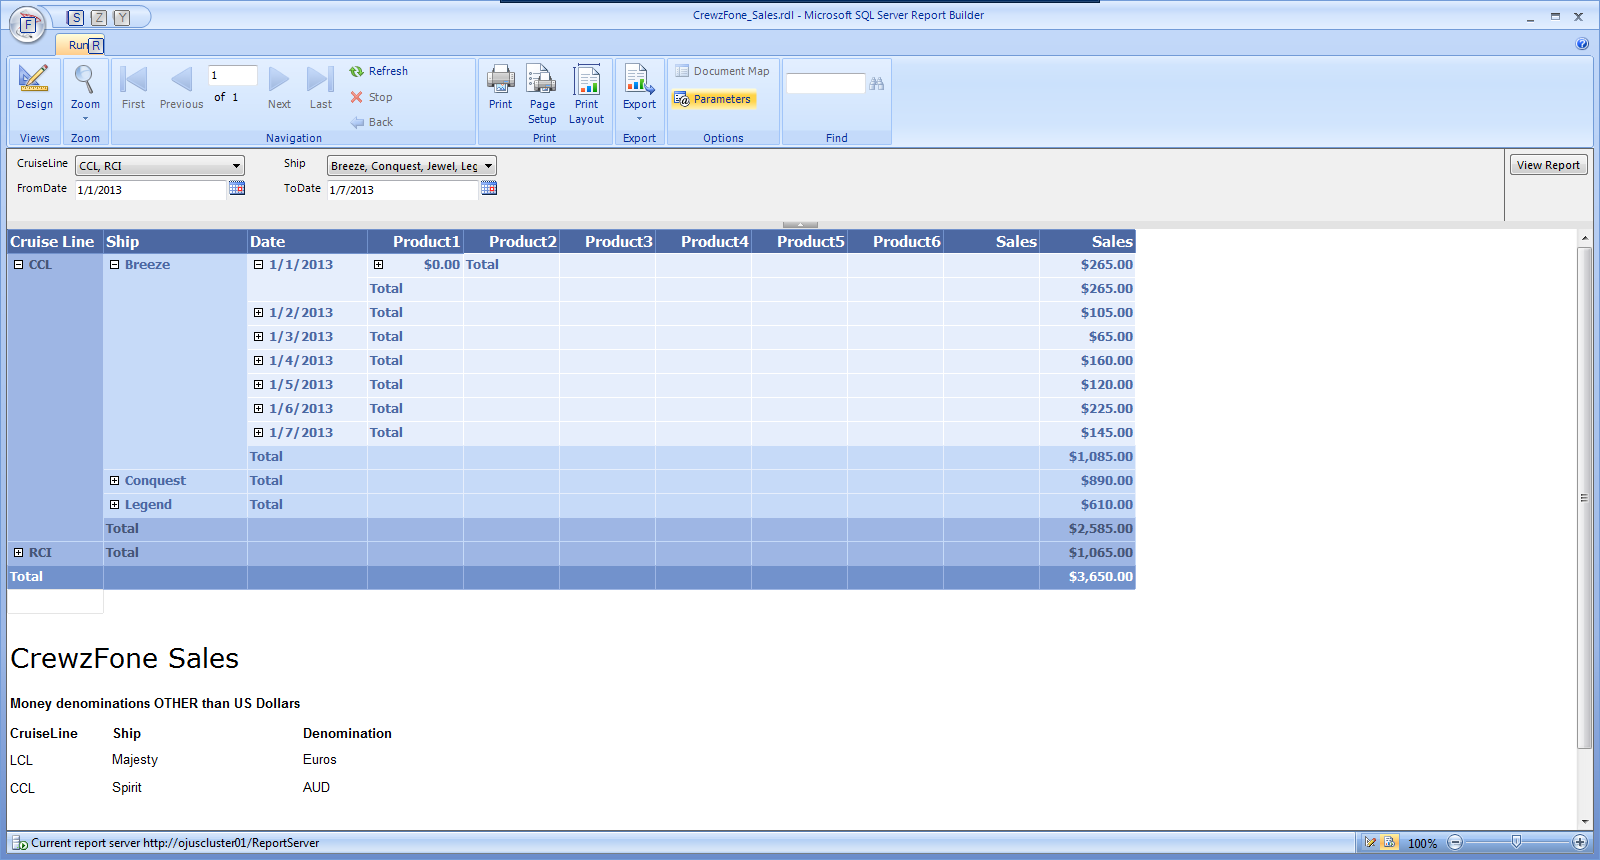Click the Find binoculars icon
This screenshot has height=860, width=1600.
[x=877, y=84]
